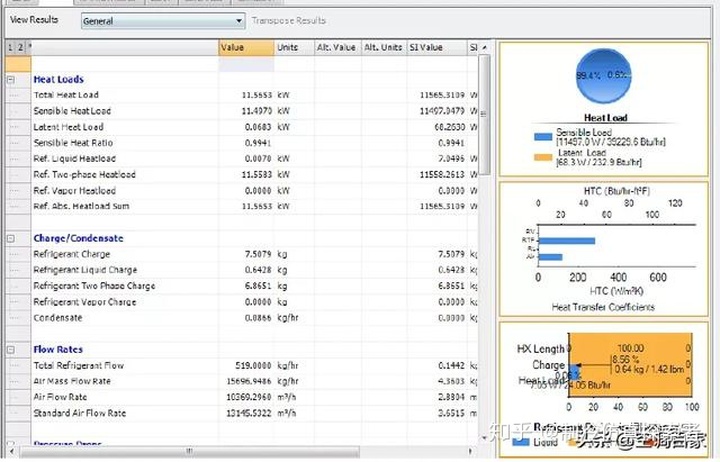Click the Flow Rates section heading
The image size is (720, 462).
tap(58, 349)
